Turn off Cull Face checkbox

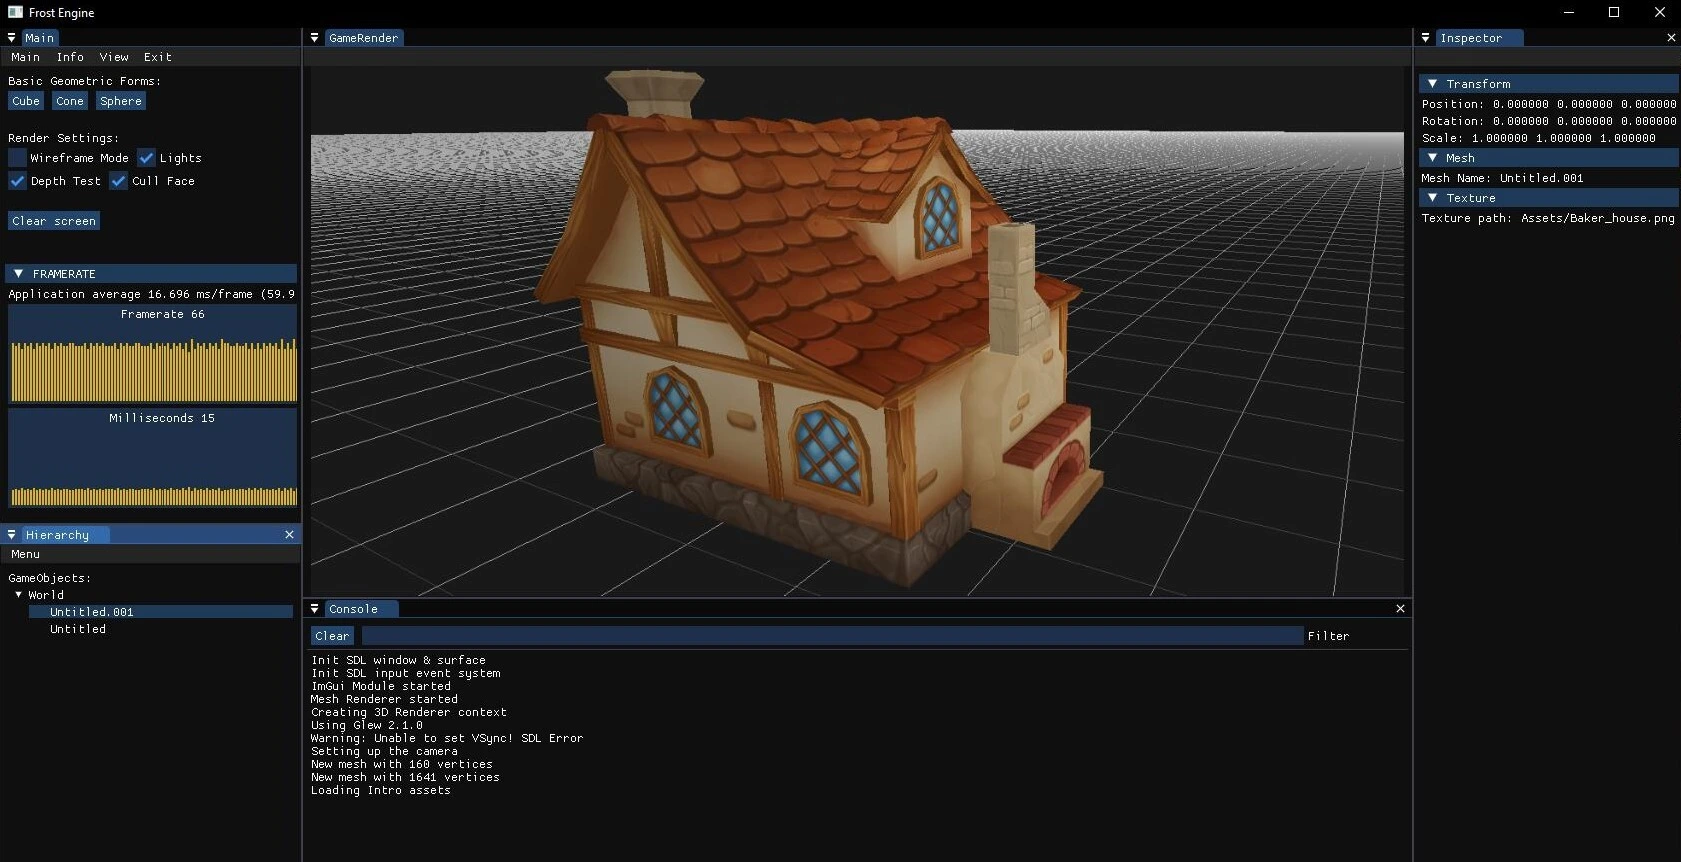click(118, 181)
